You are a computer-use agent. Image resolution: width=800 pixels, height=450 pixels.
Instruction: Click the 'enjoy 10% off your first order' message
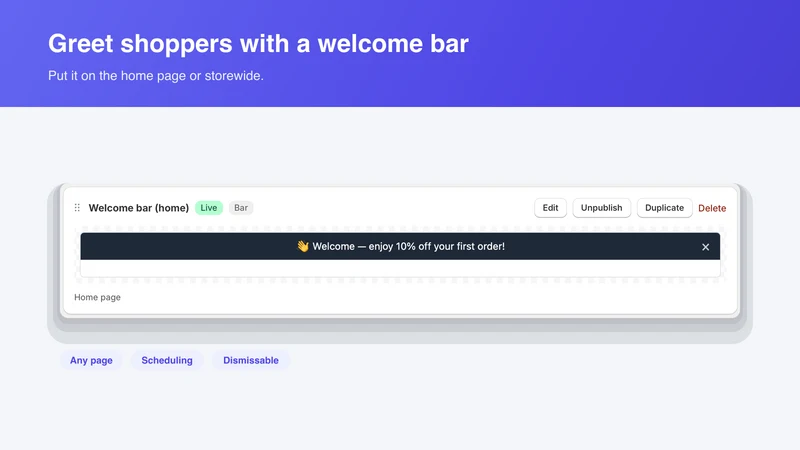pos(437,246)
